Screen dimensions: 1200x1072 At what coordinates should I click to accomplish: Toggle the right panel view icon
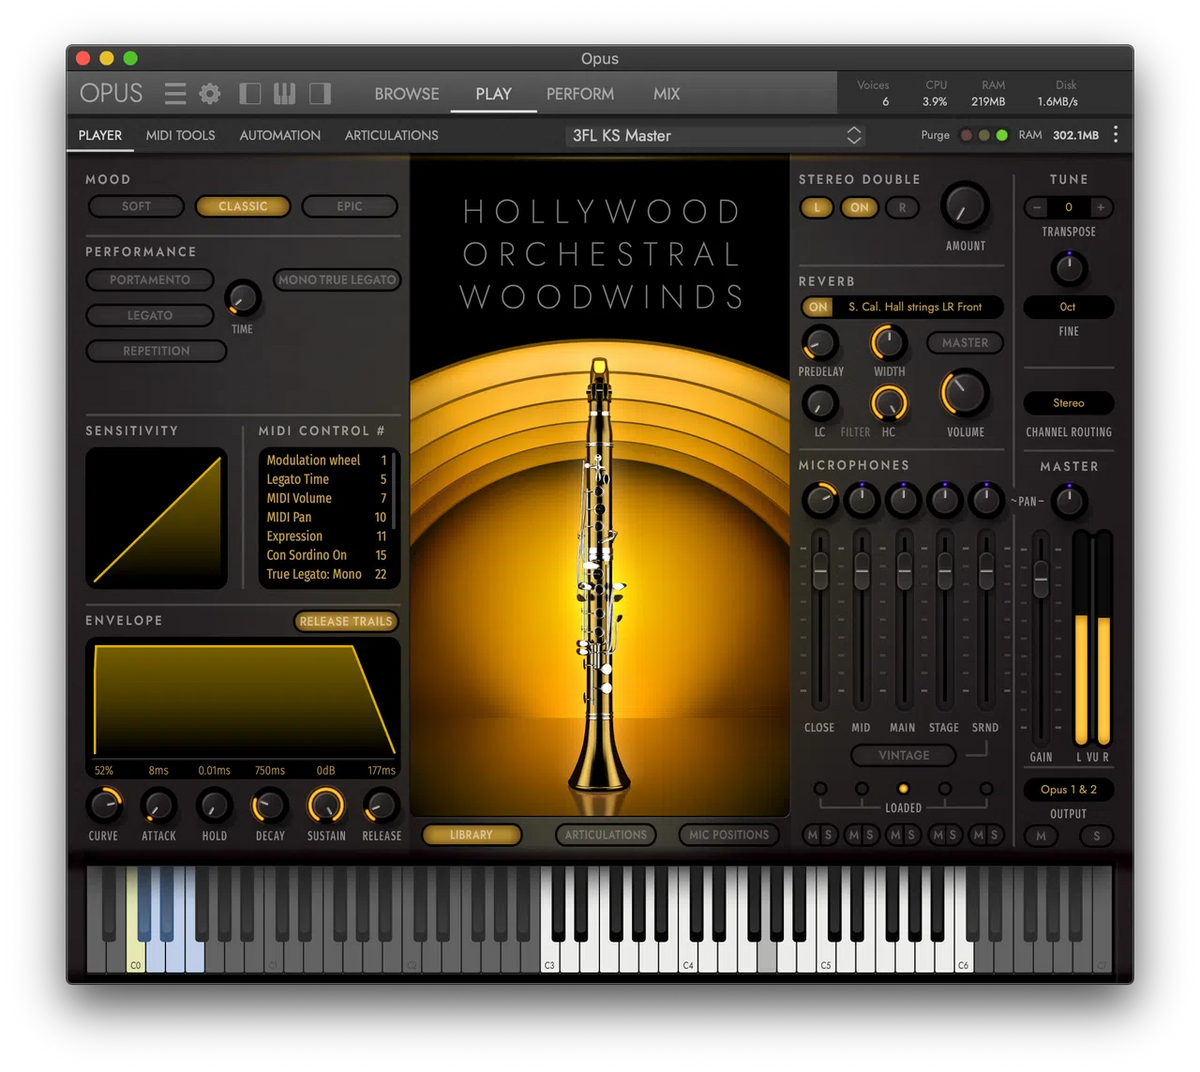[x=320, y=93]
